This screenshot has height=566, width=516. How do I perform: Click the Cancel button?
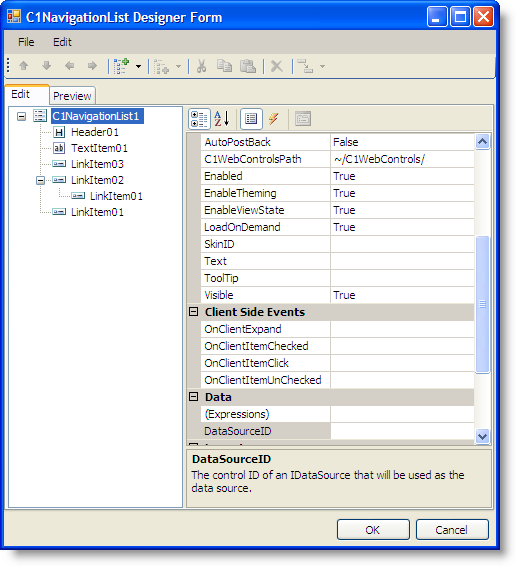click(452, 530)
